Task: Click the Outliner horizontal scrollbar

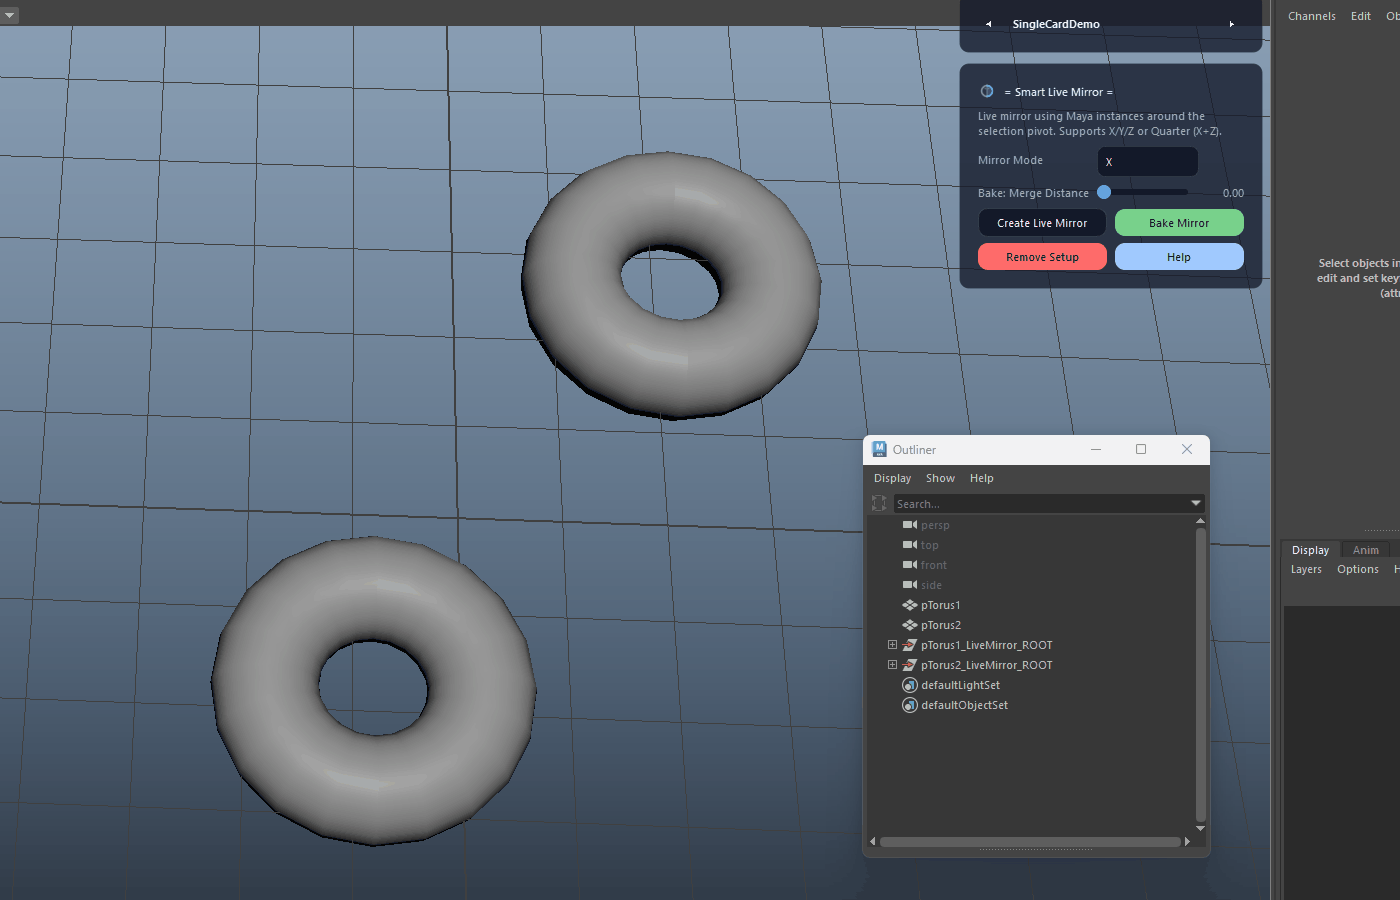Action: coord(1030,842)
